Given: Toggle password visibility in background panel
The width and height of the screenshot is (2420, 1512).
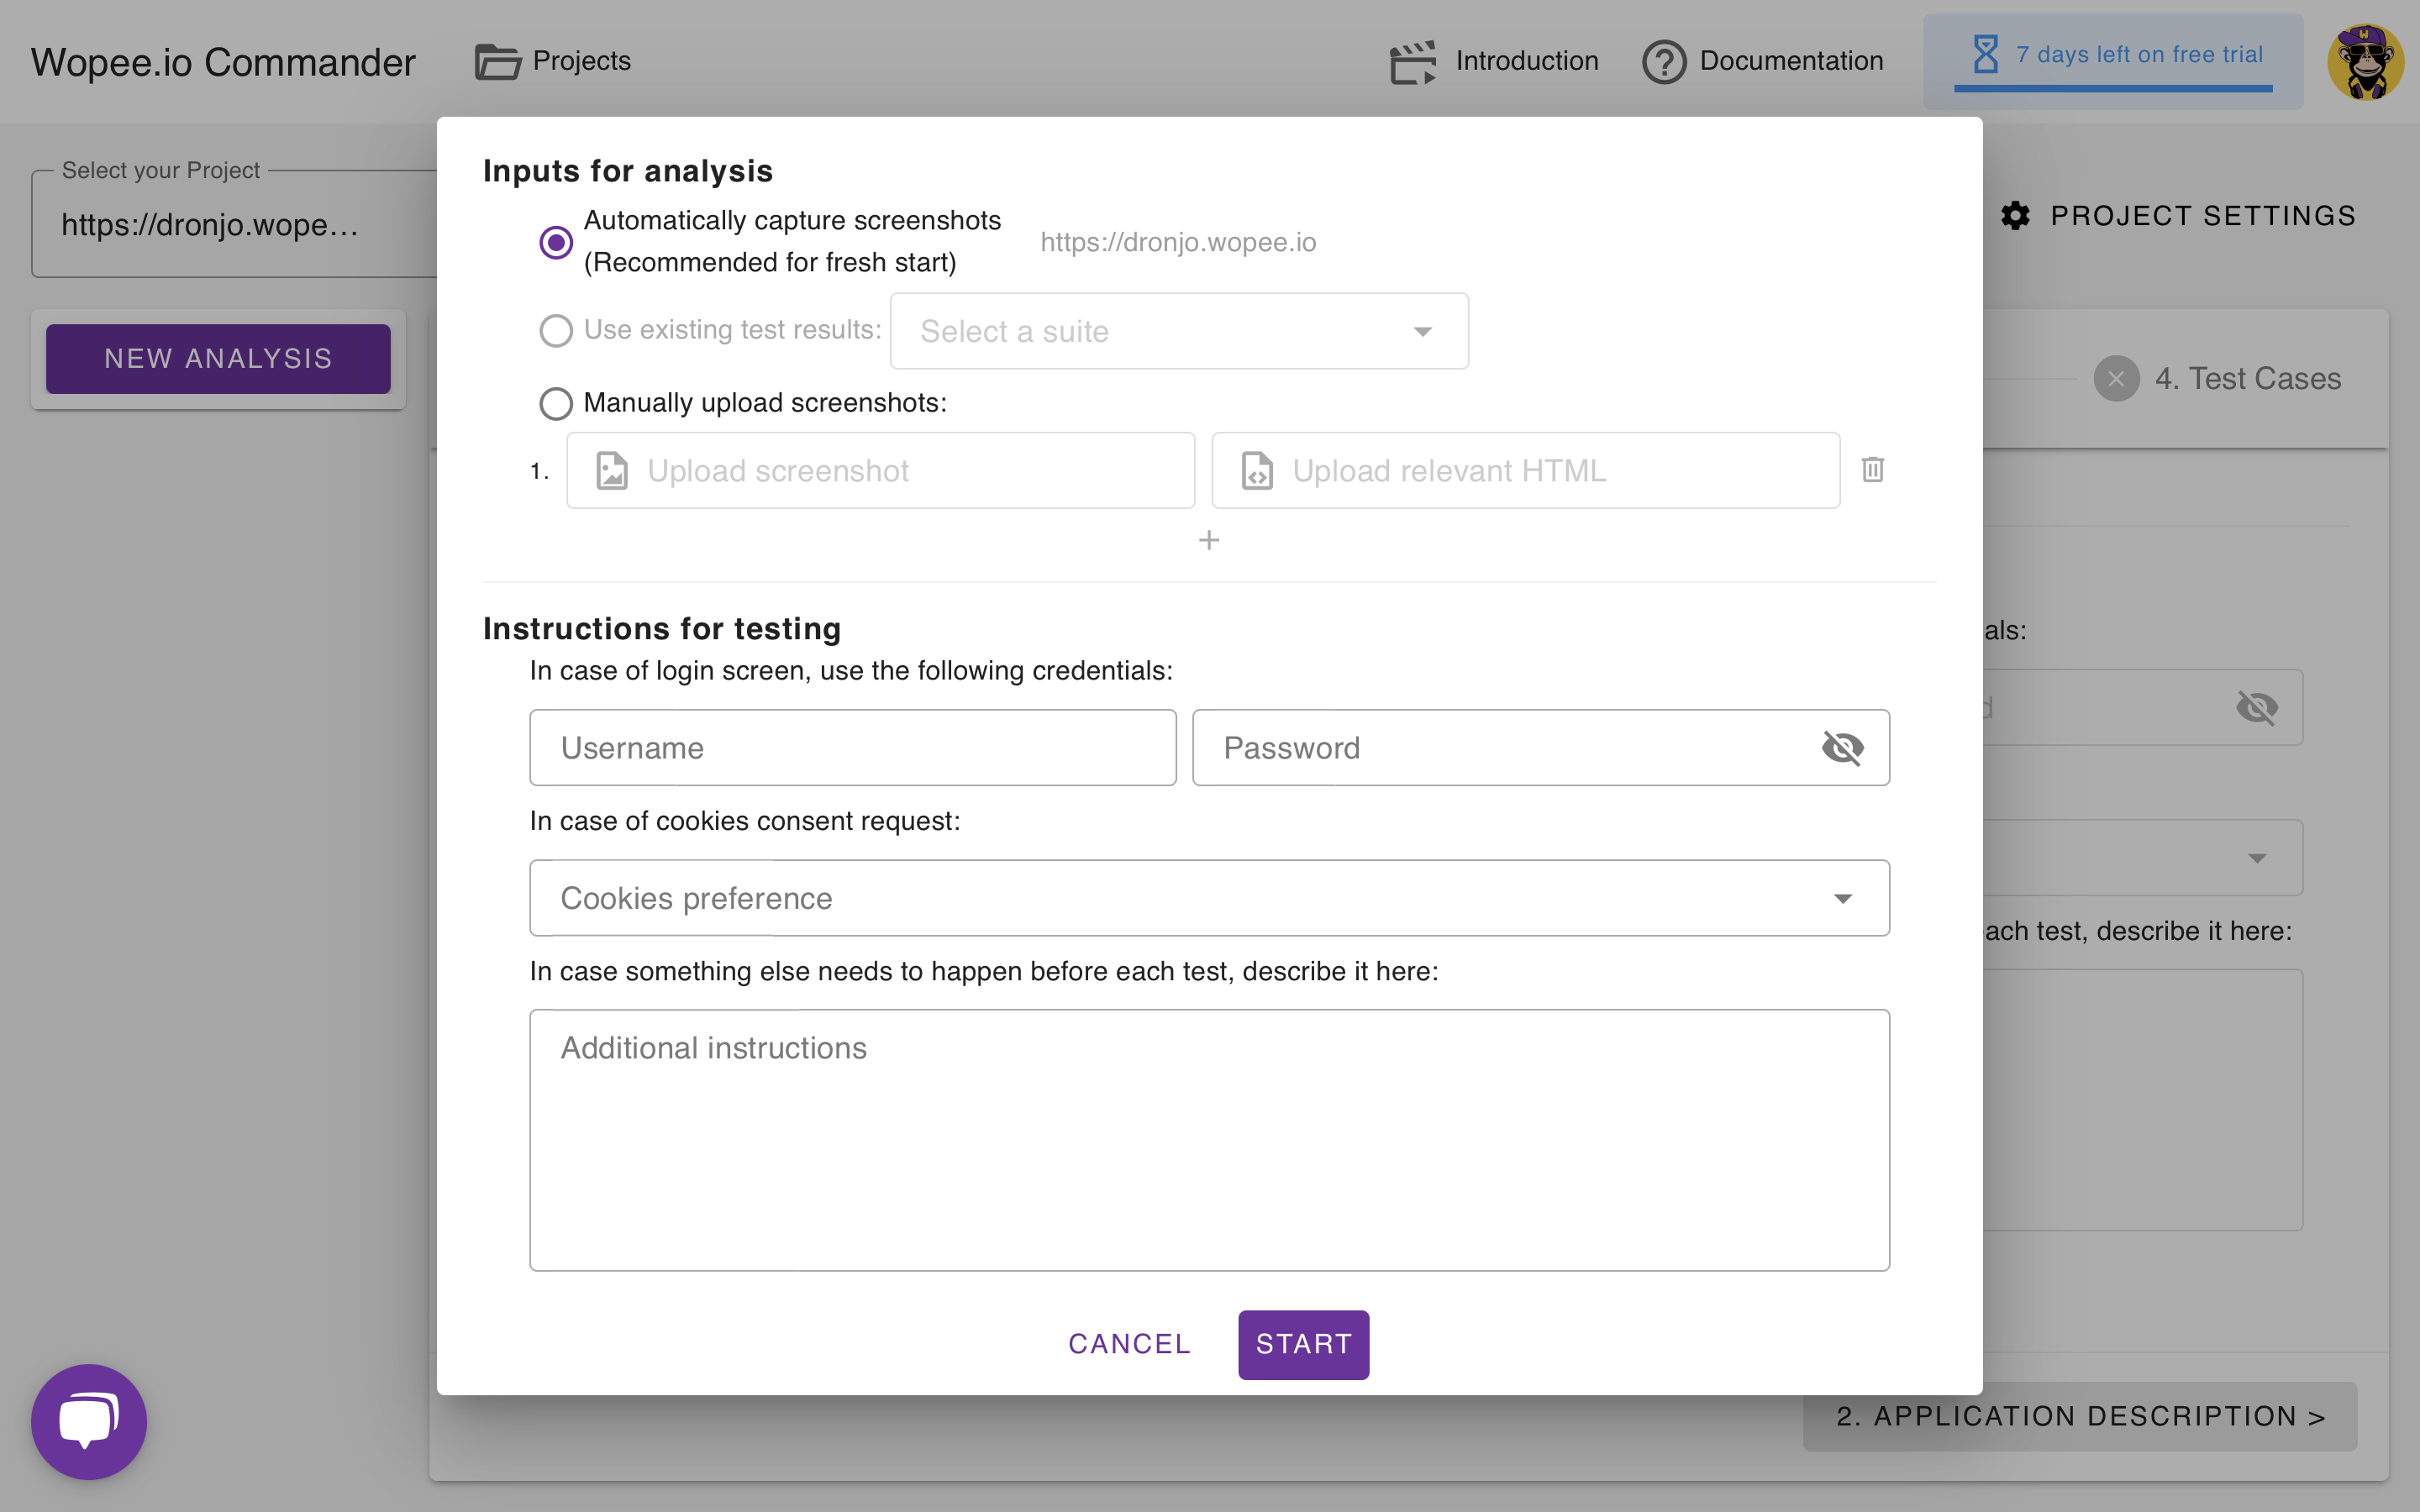Looking at the screenshot, I should pos(2257,707).
